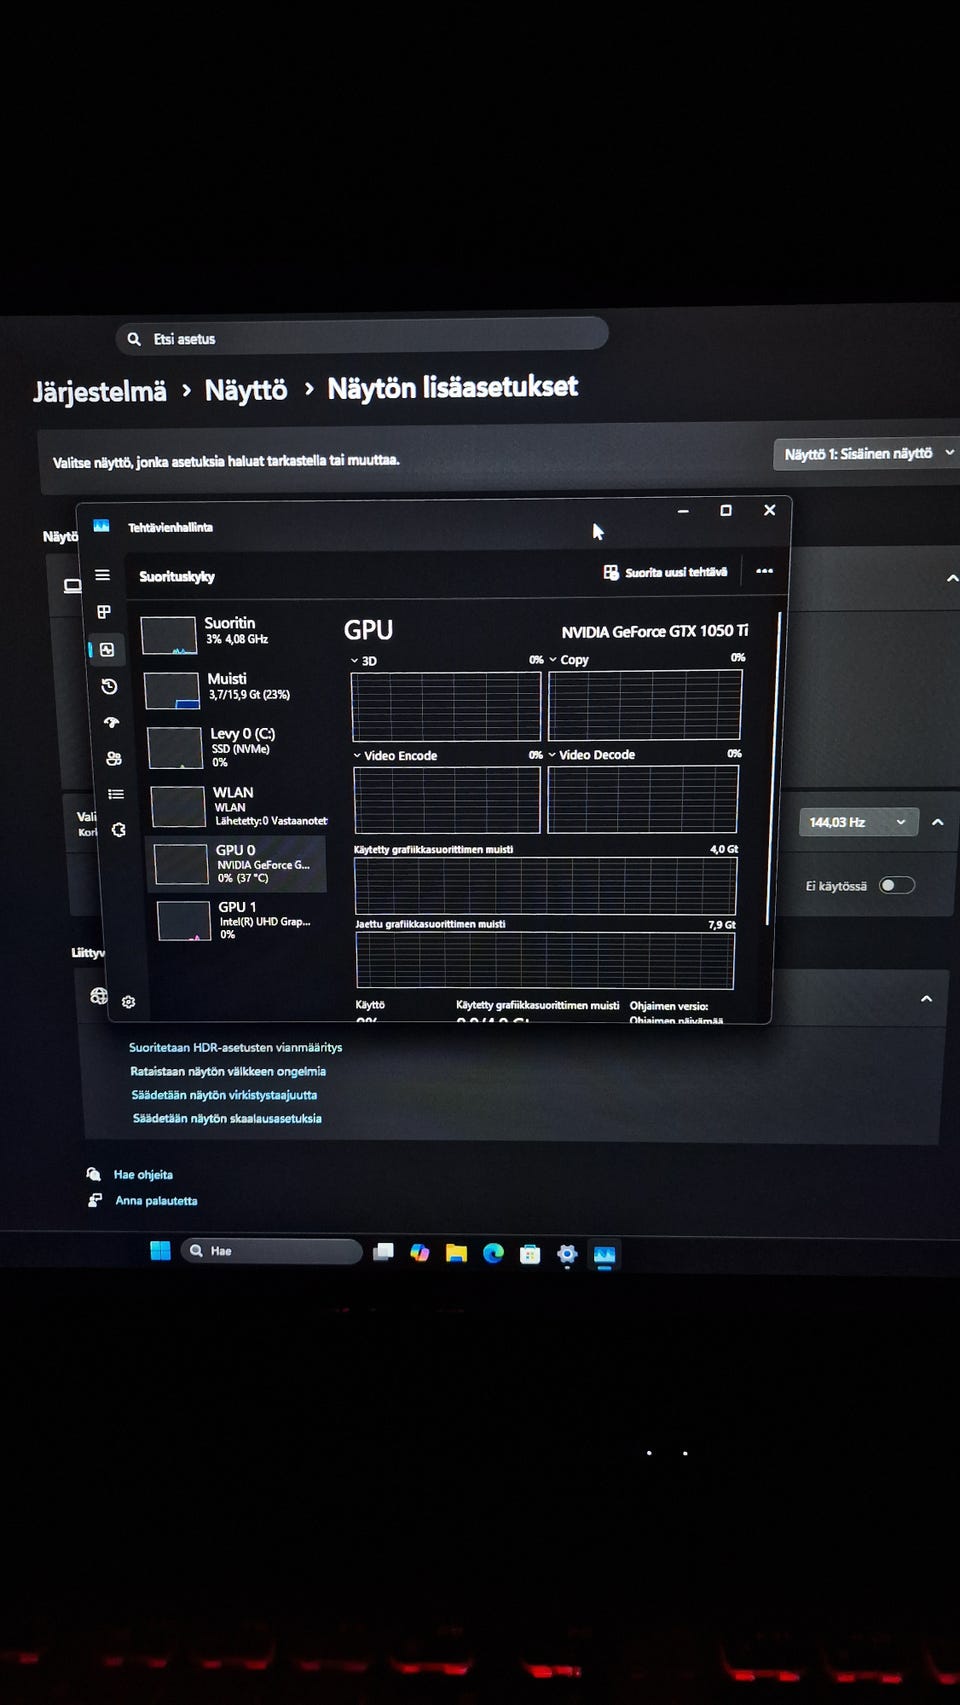The height and width of the screenshot is (1705, 960).
Task: Go to Järjestelmä in Settings breadcrumb
Action: [x=99, y=391]
